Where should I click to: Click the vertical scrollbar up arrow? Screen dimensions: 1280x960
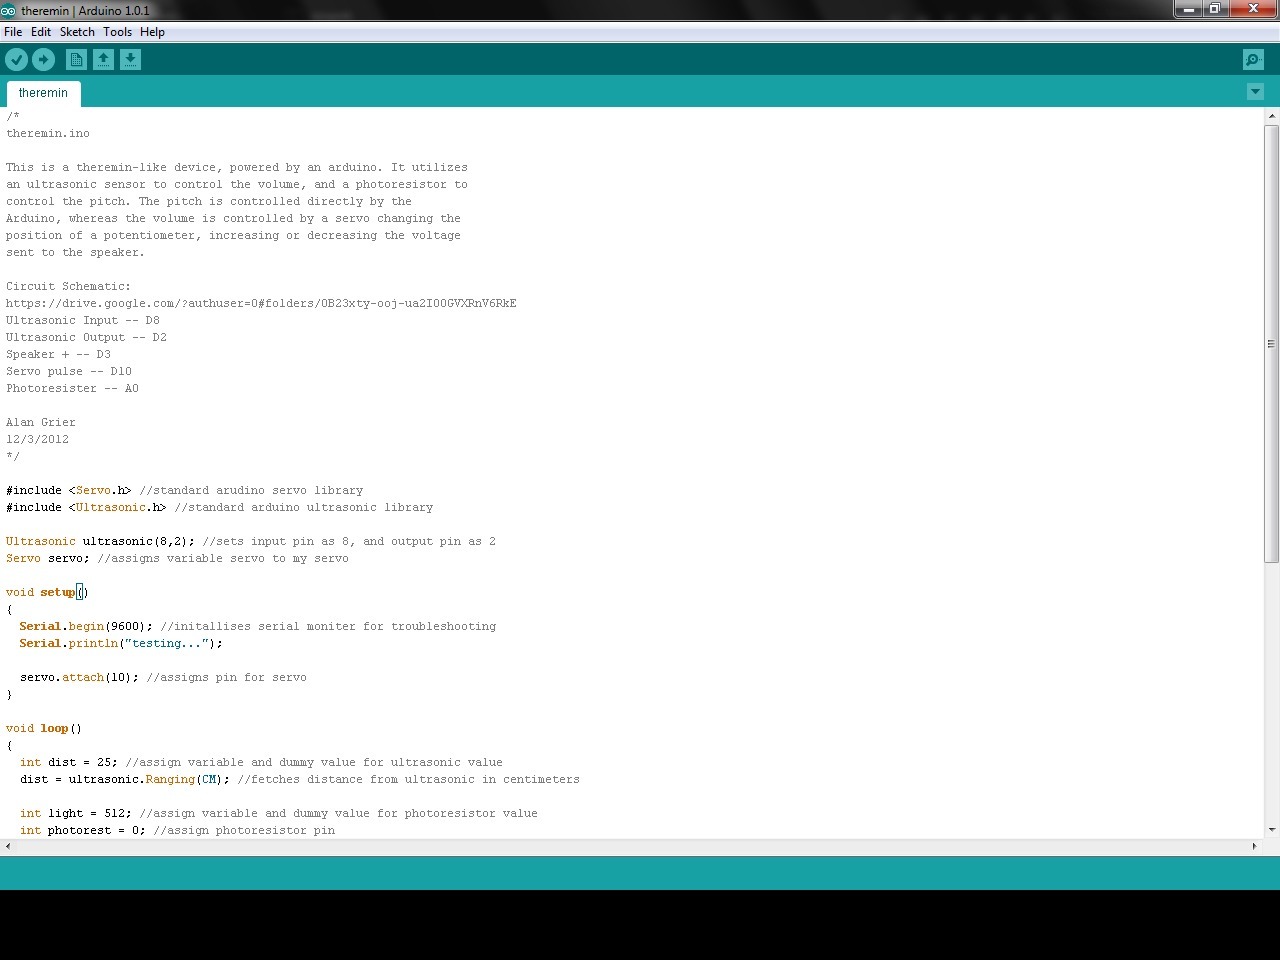[1272, 116]
